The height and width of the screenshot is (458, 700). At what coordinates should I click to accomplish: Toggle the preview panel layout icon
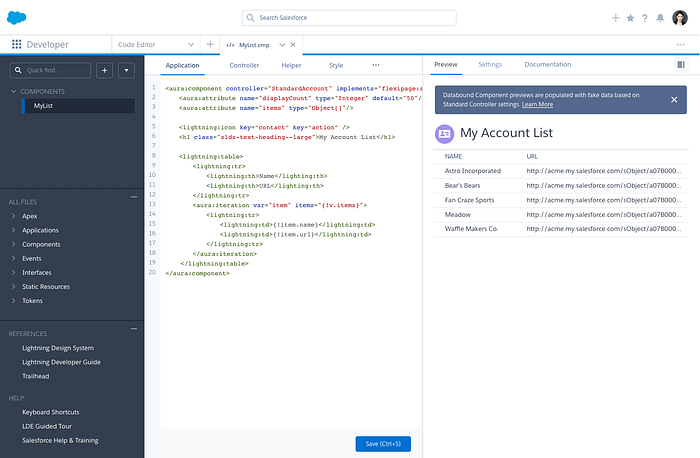tap(681, 65)
